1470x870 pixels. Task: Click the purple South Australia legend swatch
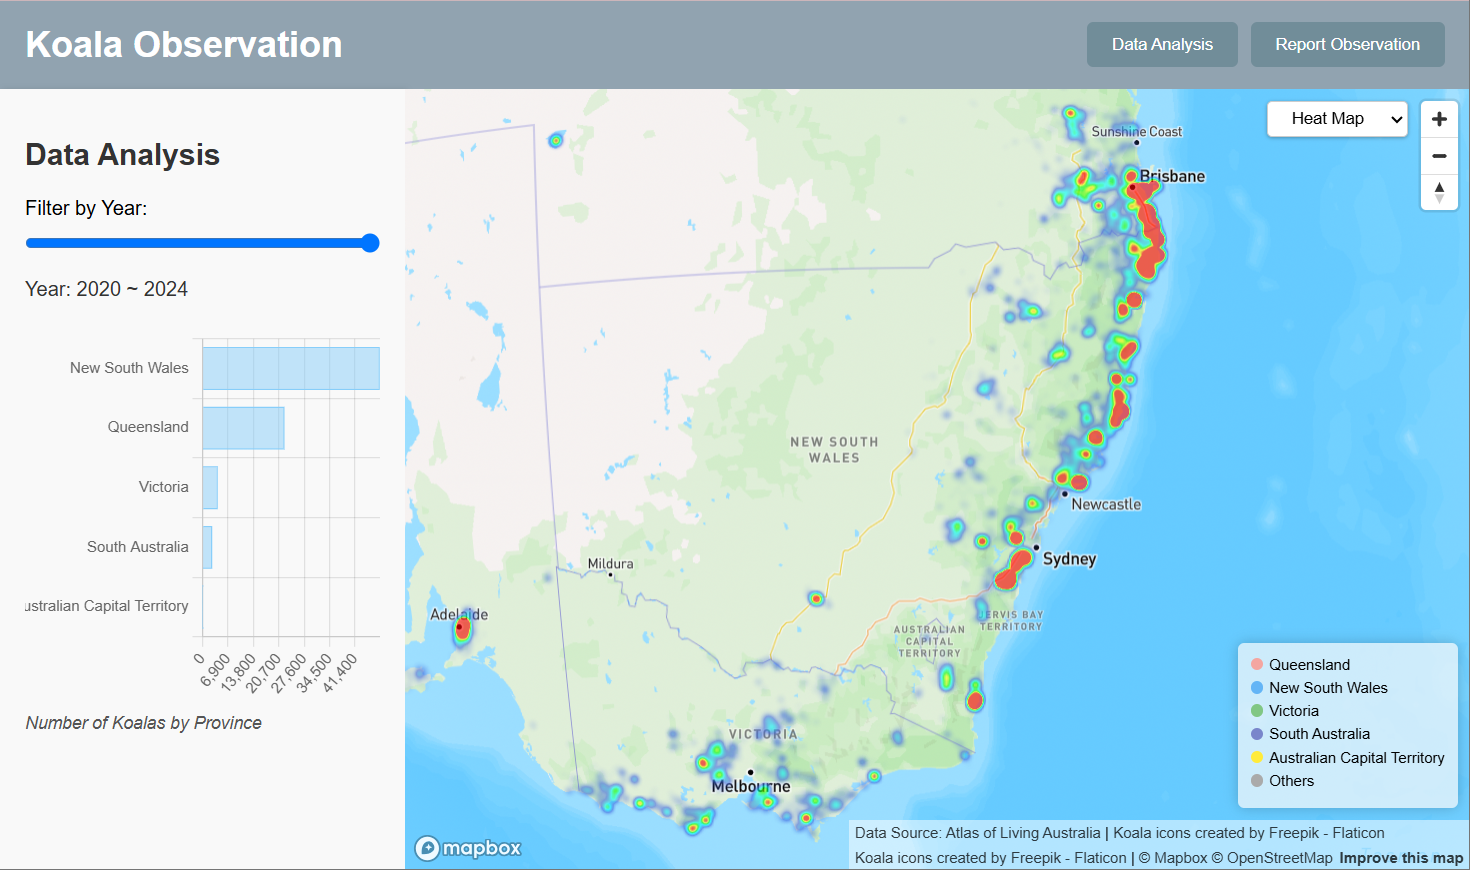pyautogui.click(x=1257, y=734)
